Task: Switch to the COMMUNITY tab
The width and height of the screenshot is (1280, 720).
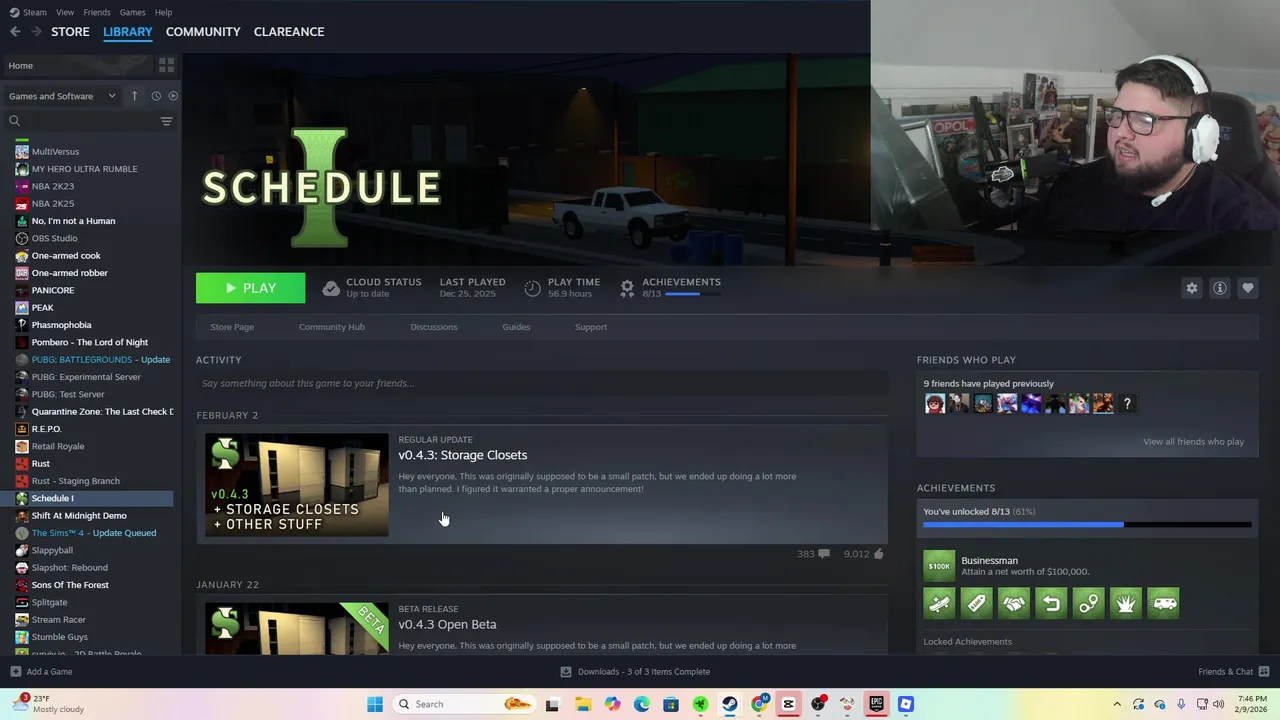Action: (203, 32)
